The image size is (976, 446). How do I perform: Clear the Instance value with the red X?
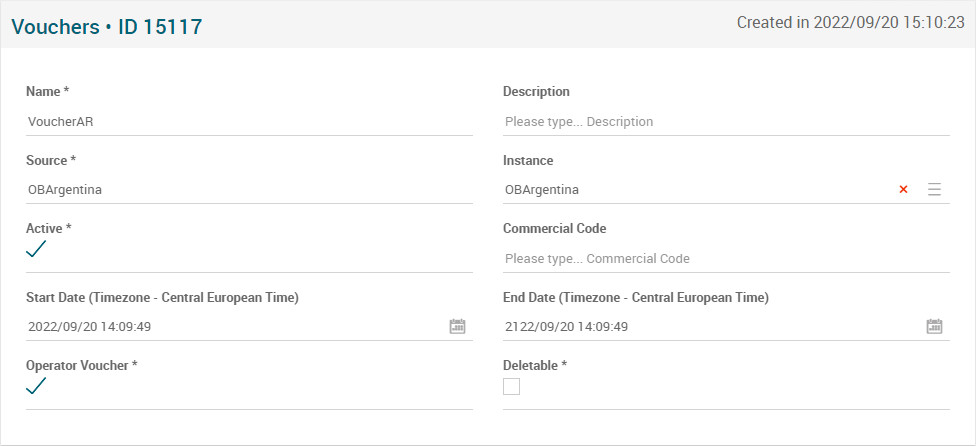(903, 190)
